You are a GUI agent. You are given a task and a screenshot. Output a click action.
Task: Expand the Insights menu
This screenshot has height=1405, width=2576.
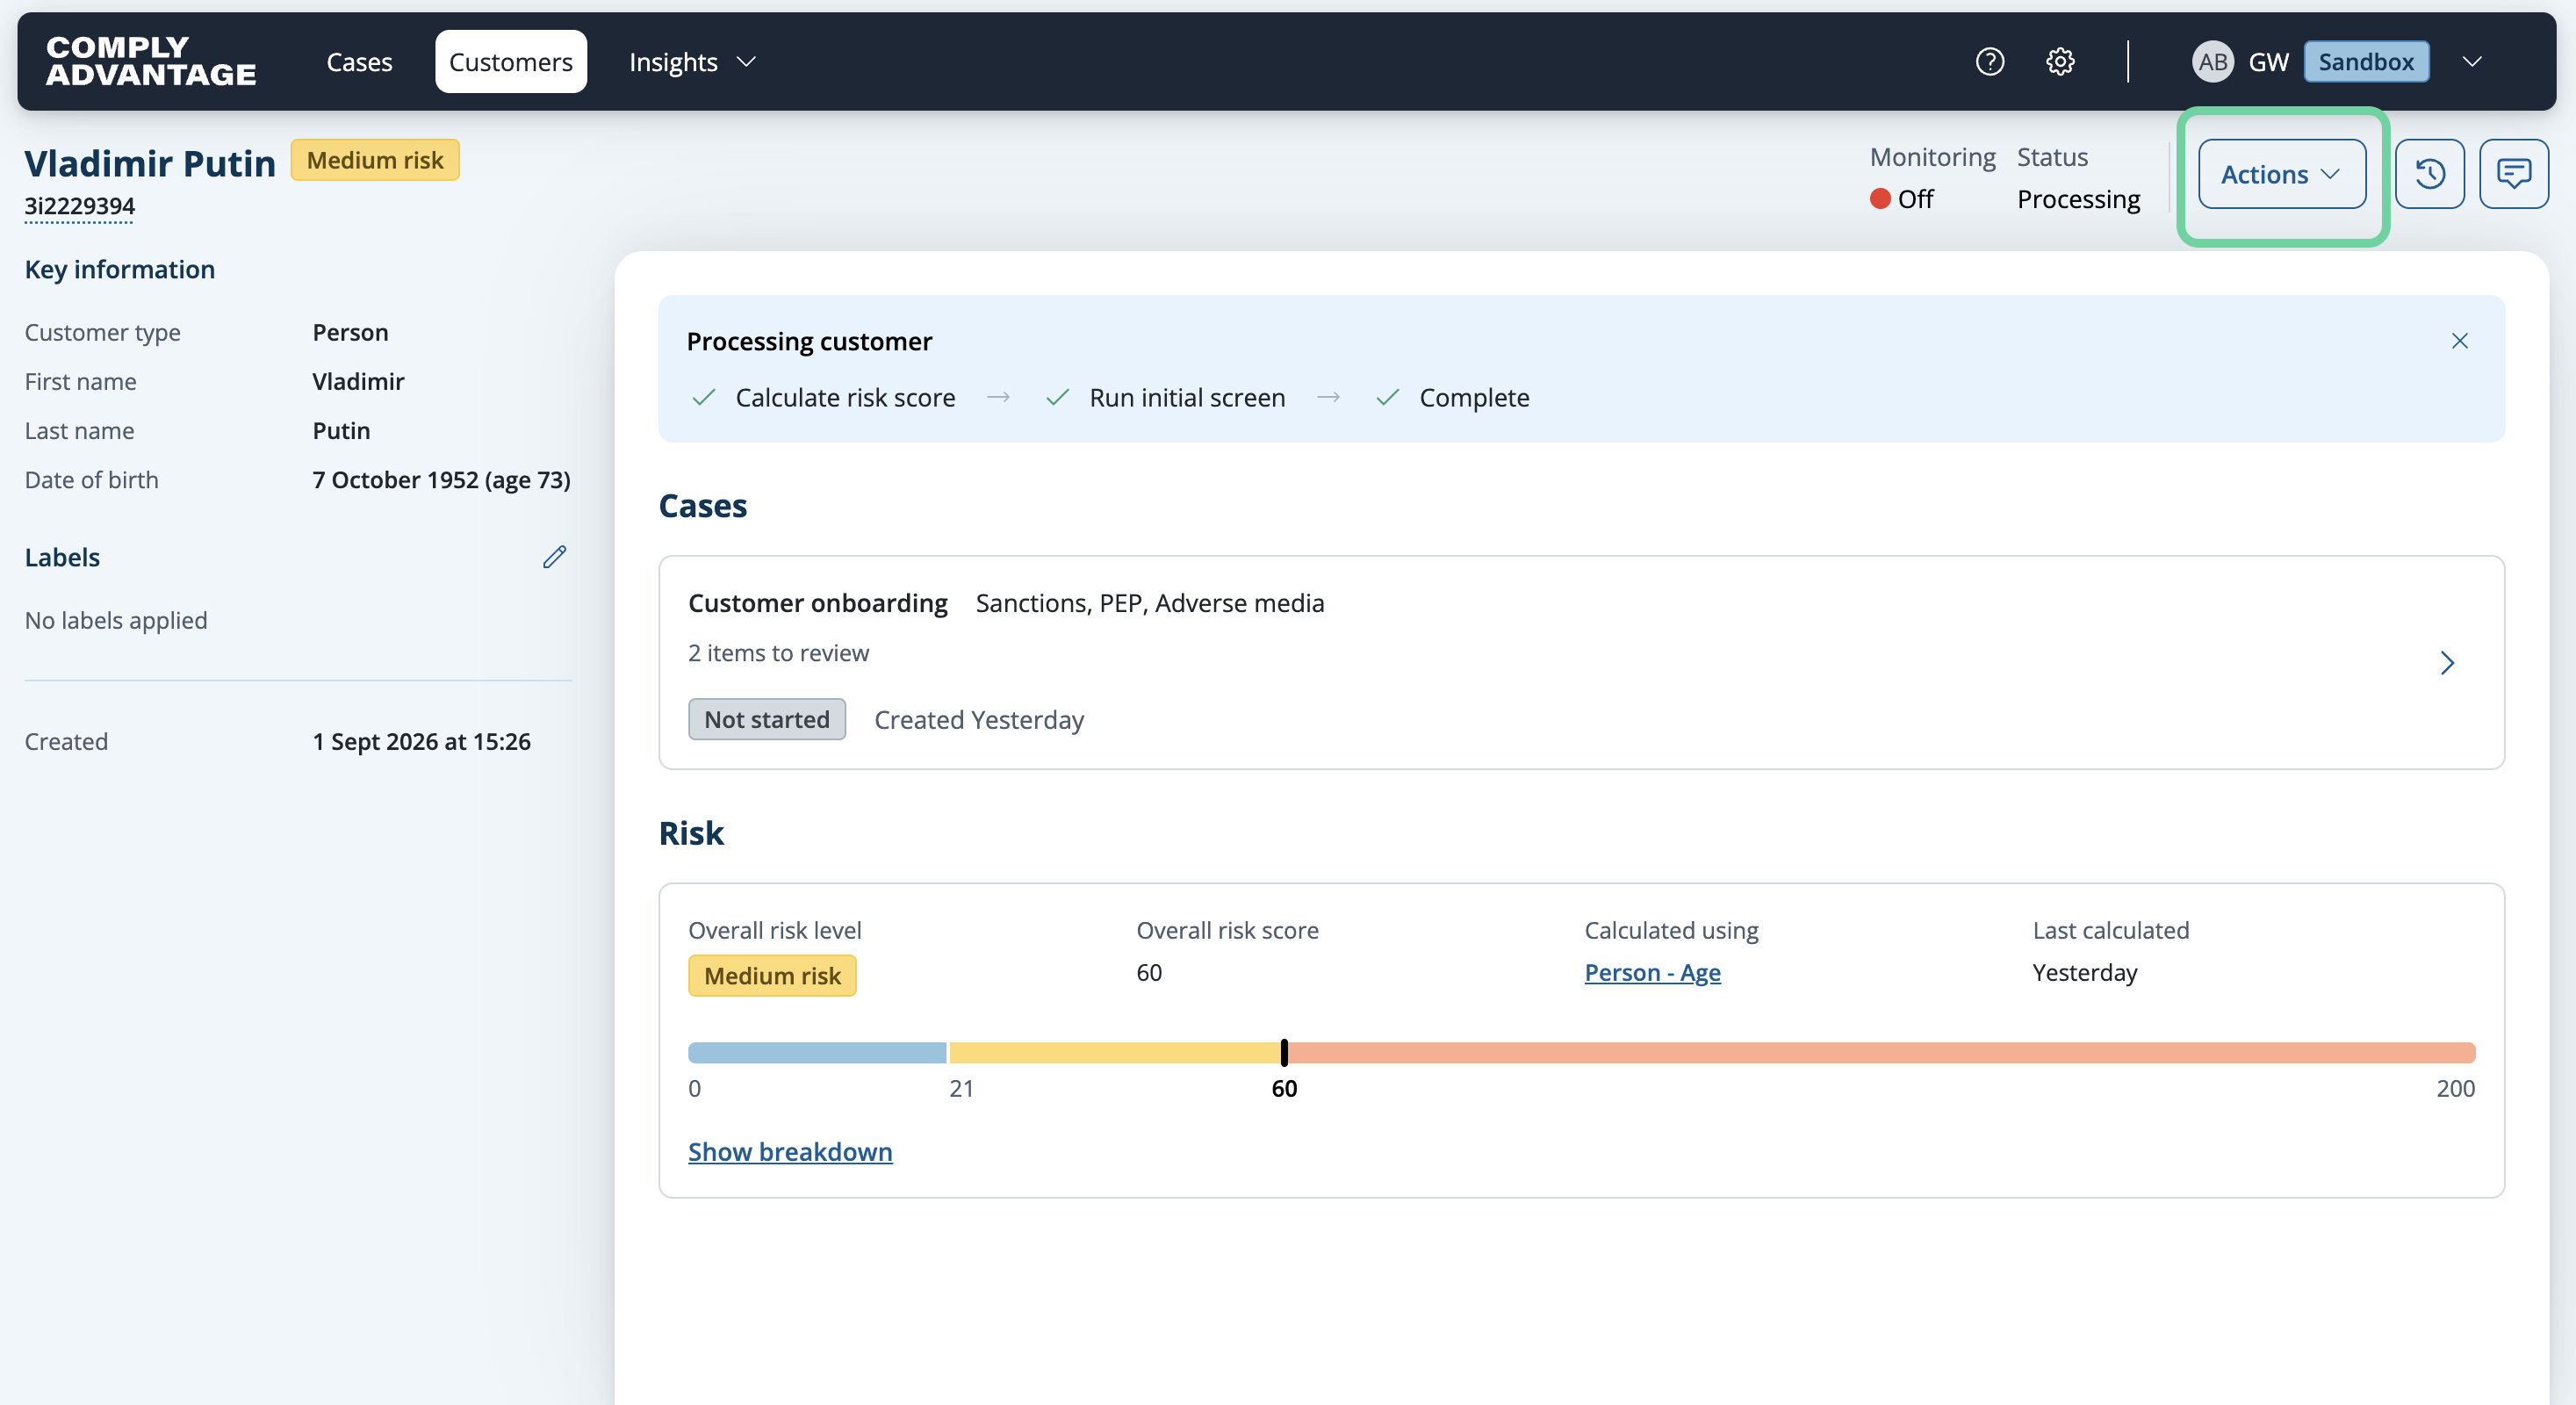pos(692,62)
